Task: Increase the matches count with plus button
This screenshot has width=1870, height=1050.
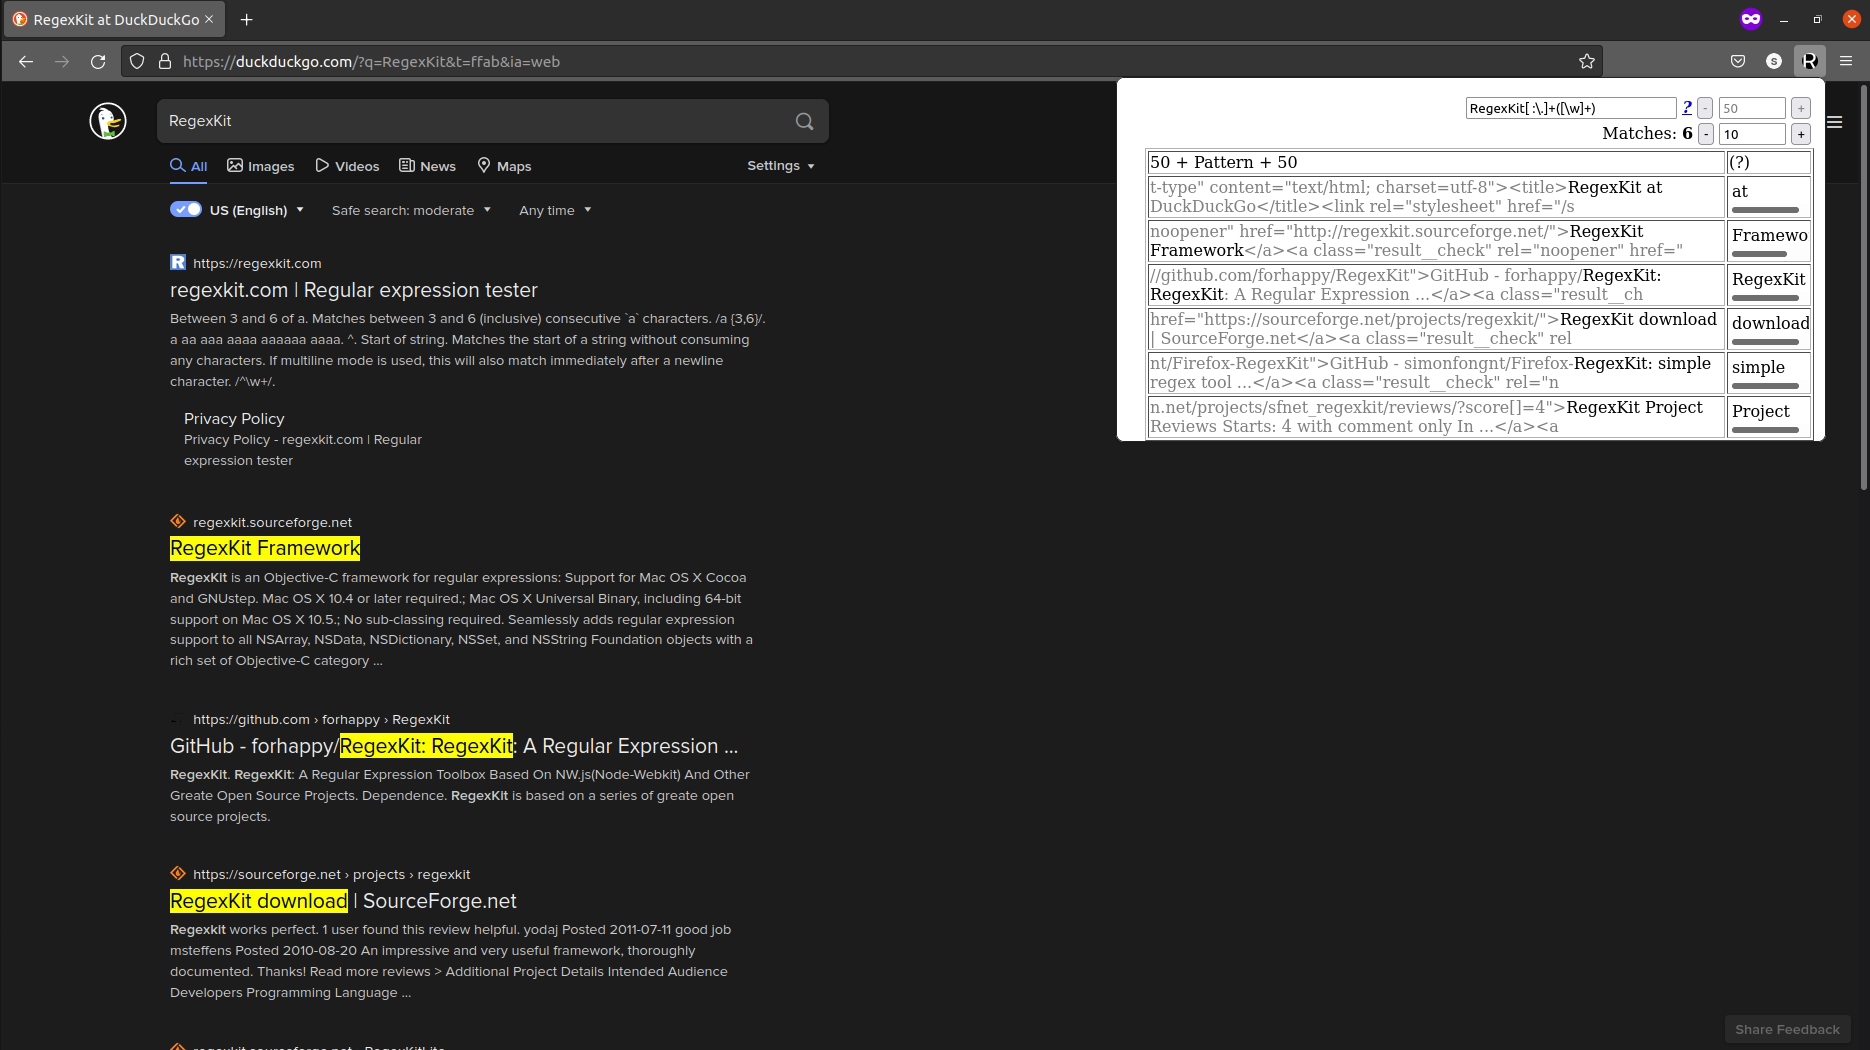Action: (1801, 134)
